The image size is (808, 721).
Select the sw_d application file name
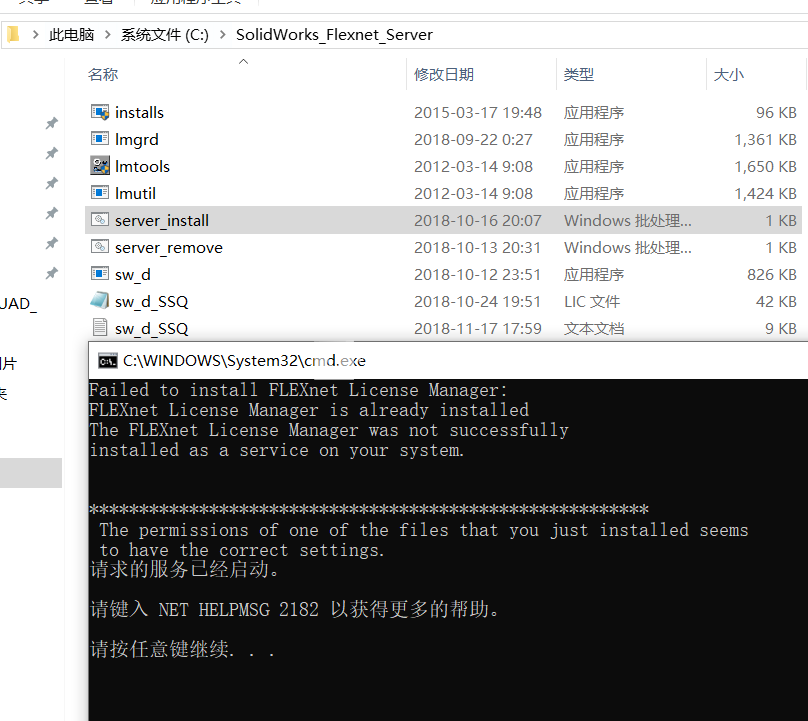tap(133, 275)
